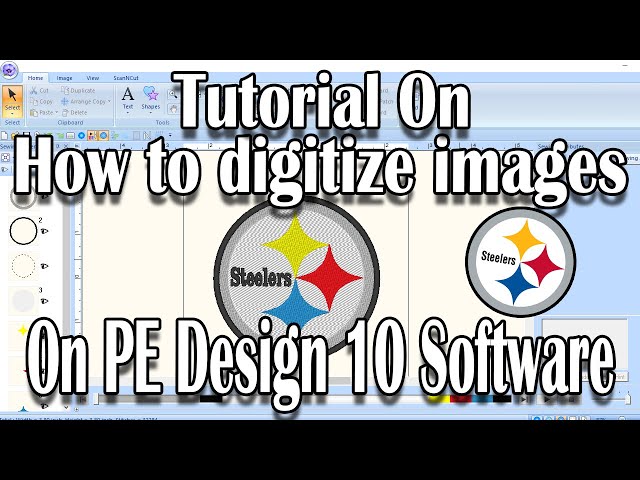
Task: Open the PE-Design application button menu
Action: click(x=9, y=71)
